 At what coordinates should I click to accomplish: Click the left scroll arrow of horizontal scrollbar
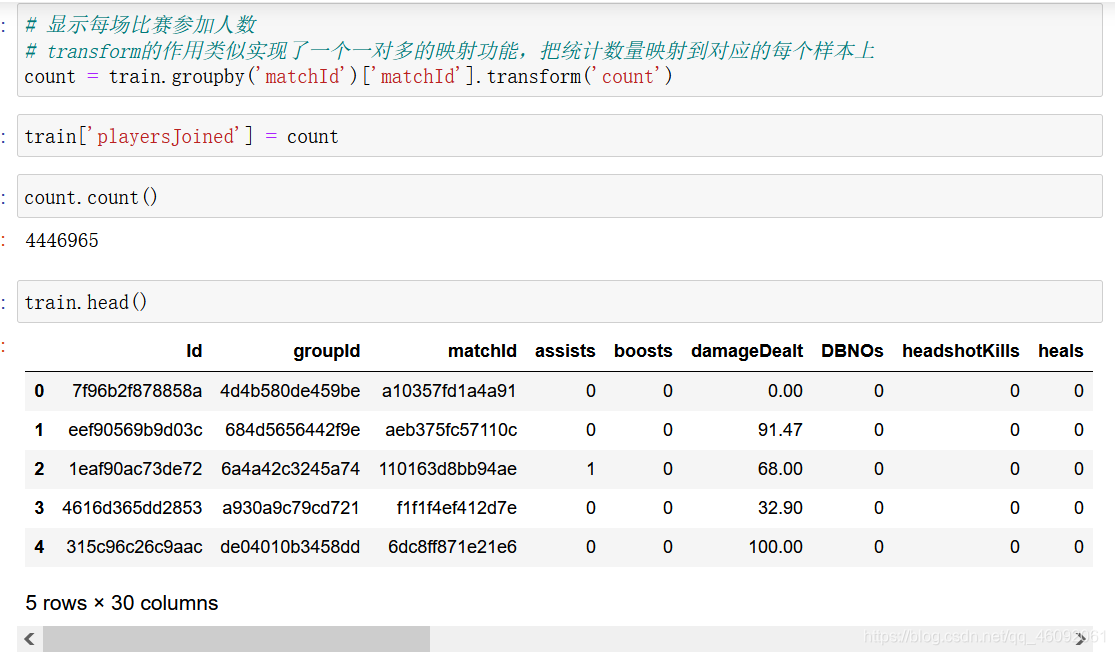coord(30,639)
